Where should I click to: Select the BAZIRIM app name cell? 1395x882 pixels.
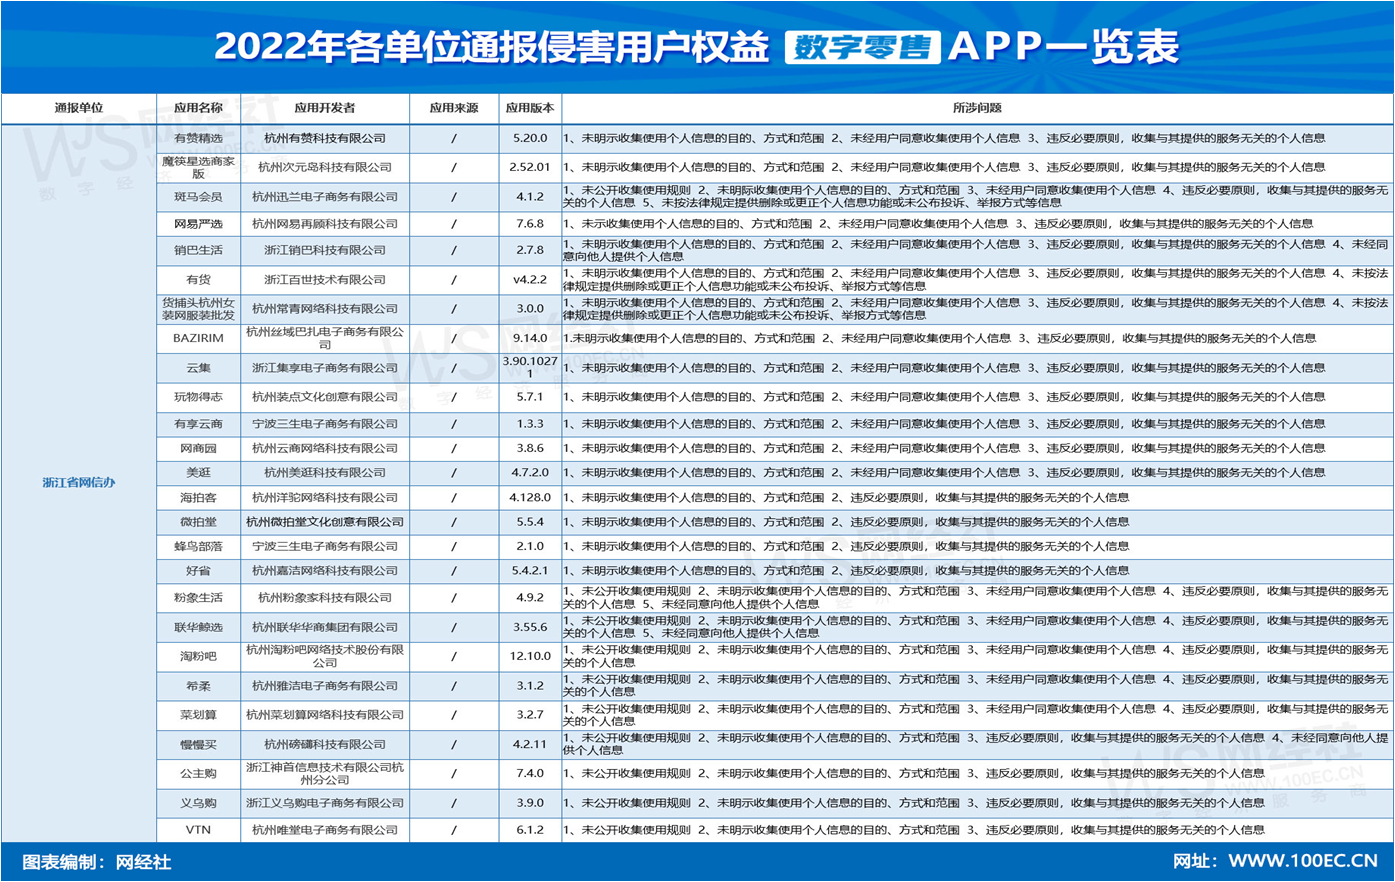coord(198,338)
